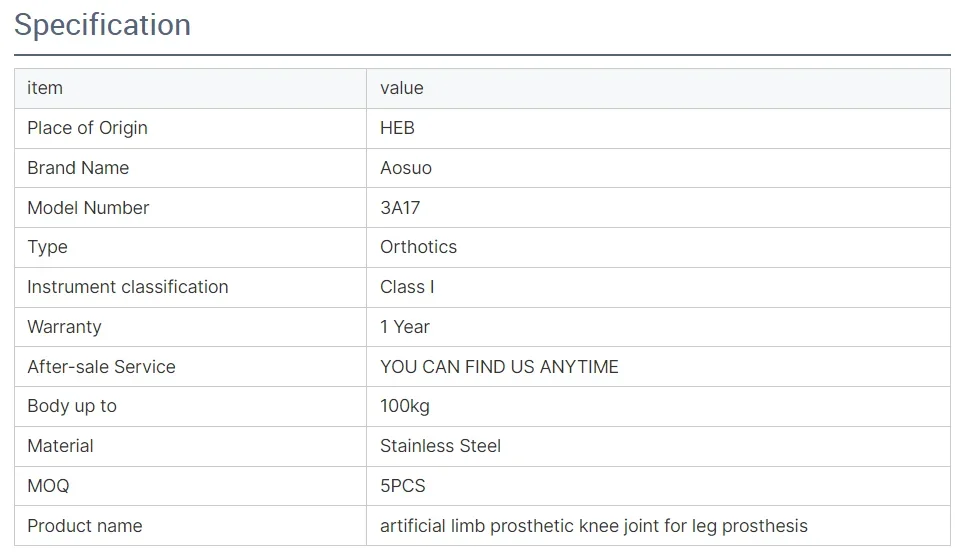This screenshot has width=955, height=559.
Task: Click the YOU CAN FIND US ANYTIME text
Action: (x=499, y=367)
